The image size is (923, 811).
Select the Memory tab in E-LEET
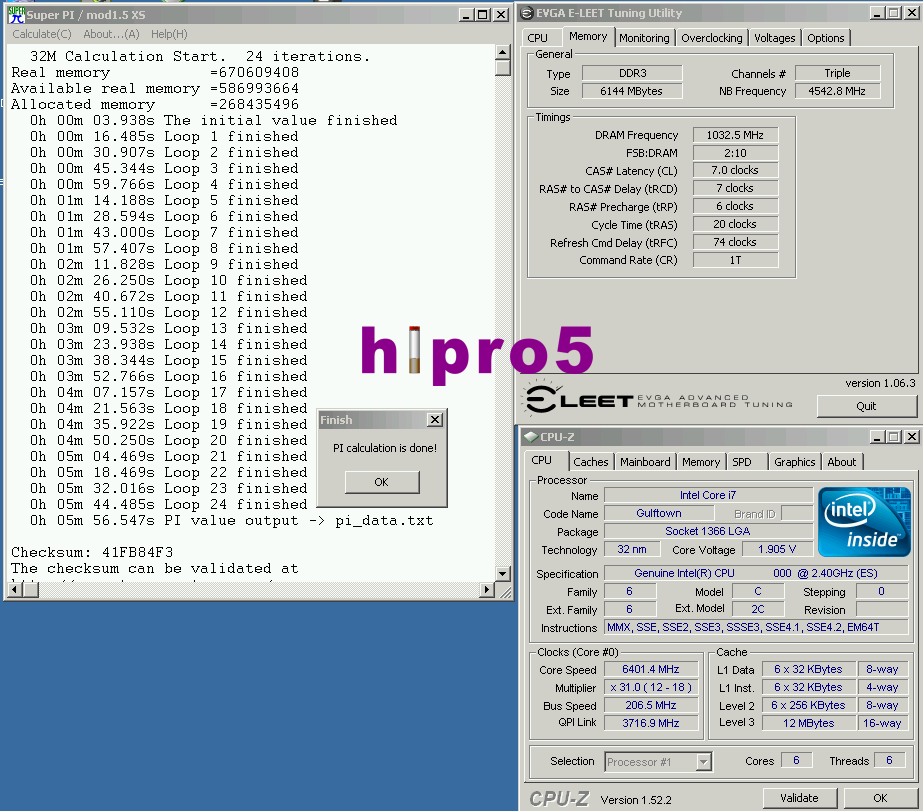point(588,36)
